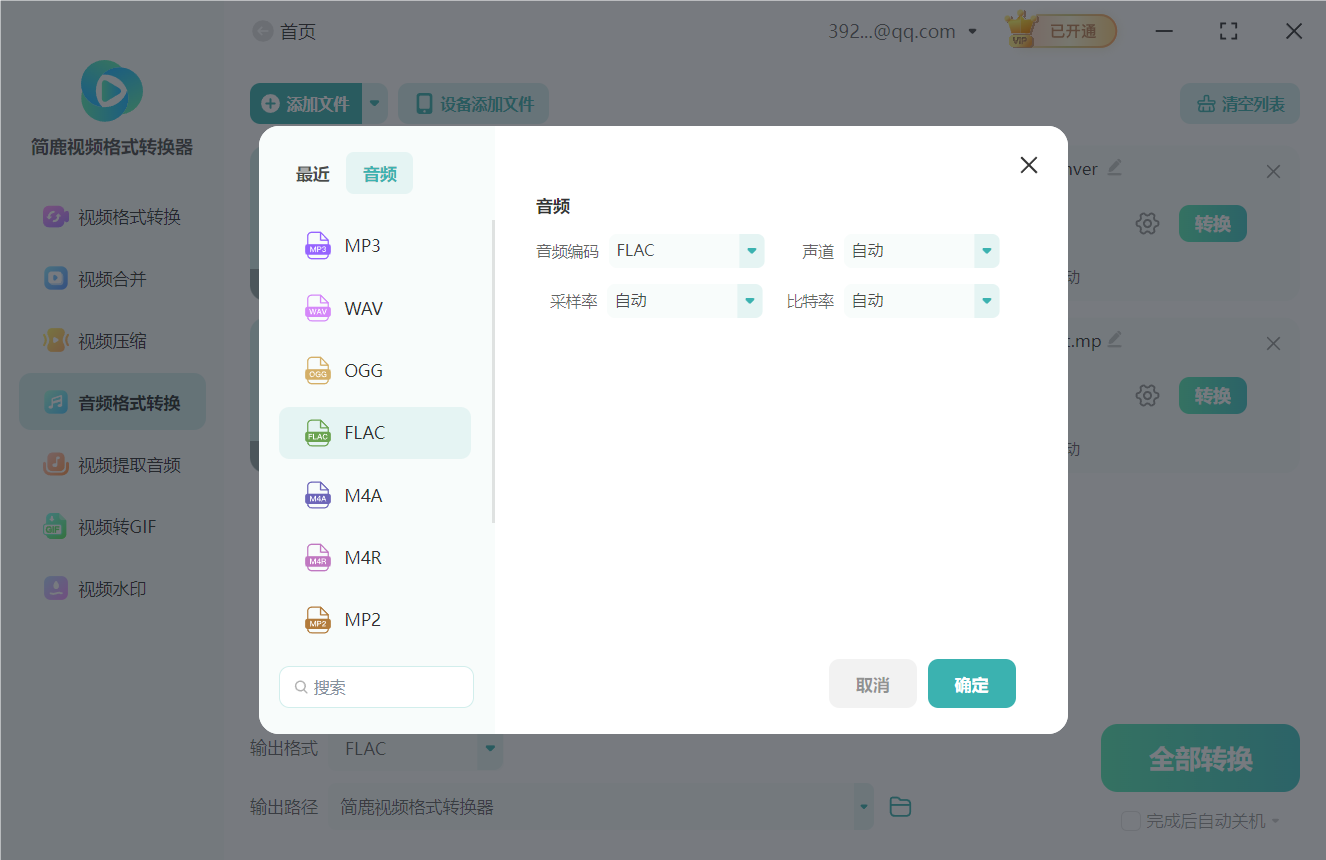Switch to the 最近 tab

click(x=313, y=173)
